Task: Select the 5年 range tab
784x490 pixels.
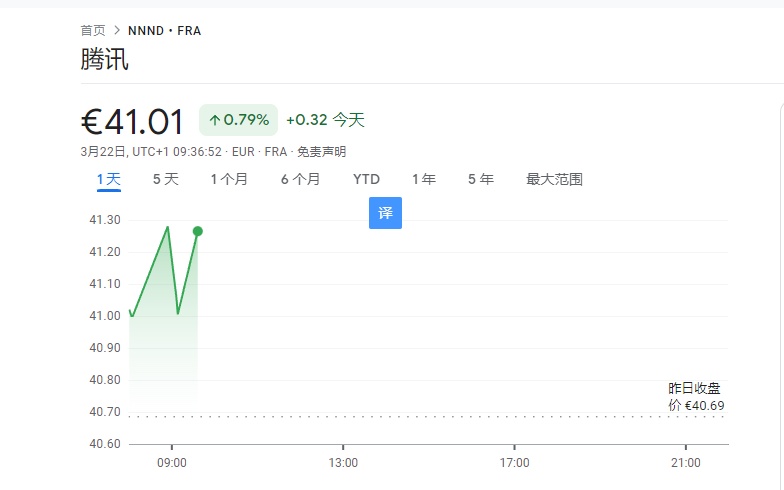Action: point(481,180)
